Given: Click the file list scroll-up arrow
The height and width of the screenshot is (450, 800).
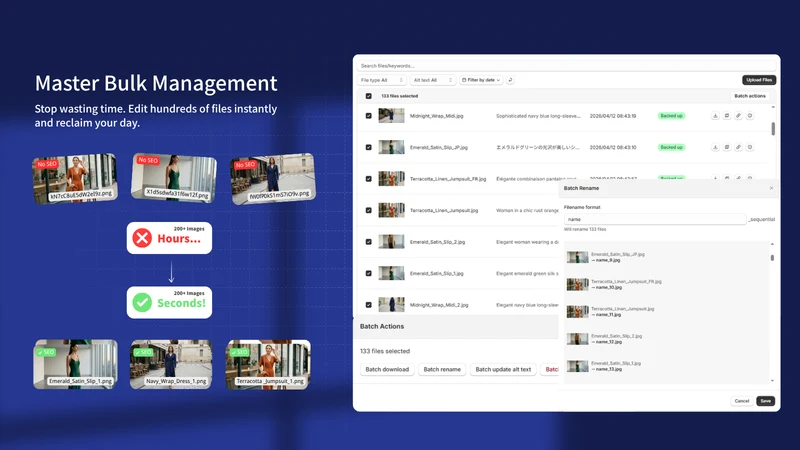Looking at the screenshot, I should click(x=773, y=107).
